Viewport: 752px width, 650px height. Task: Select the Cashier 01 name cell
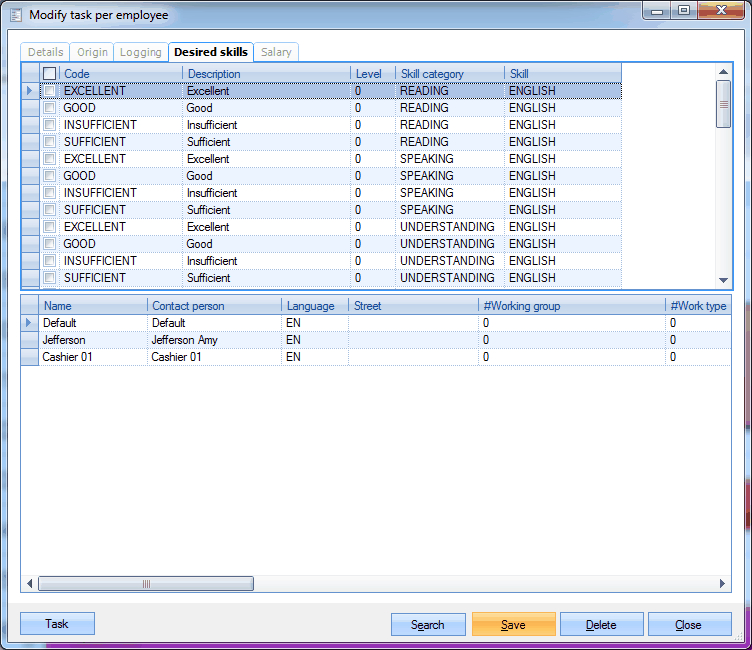click(93, 357)
